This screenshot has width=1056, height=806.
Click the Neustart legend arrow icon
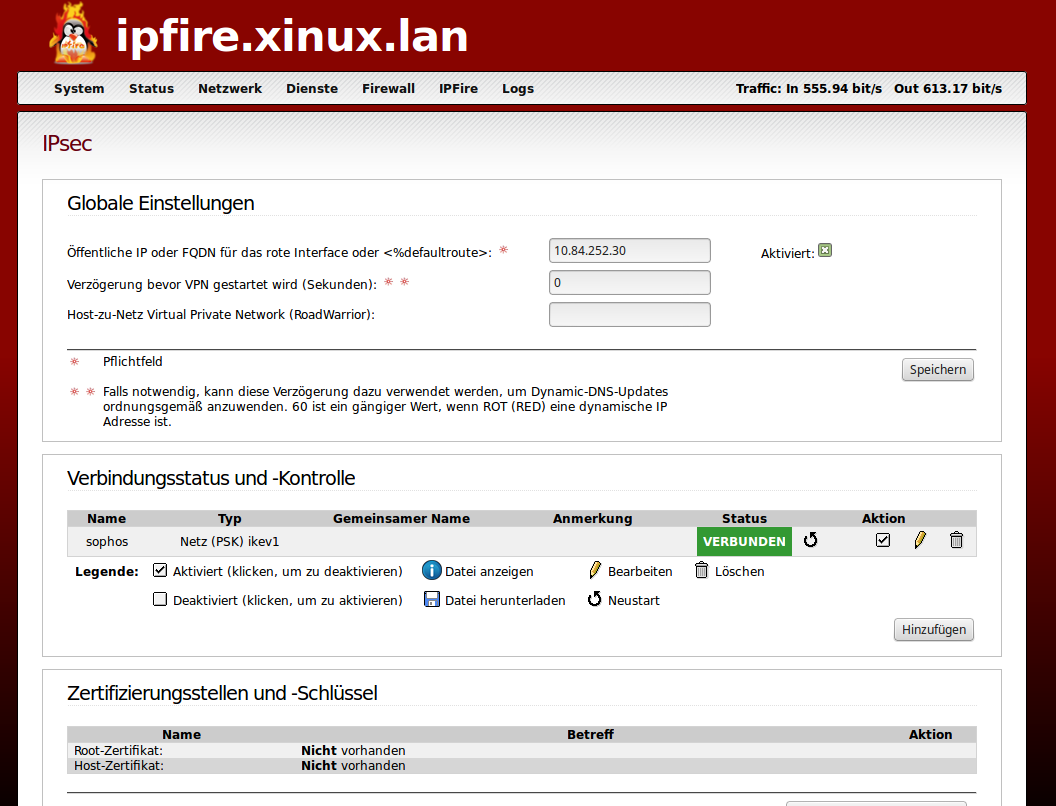click(595, 600)
